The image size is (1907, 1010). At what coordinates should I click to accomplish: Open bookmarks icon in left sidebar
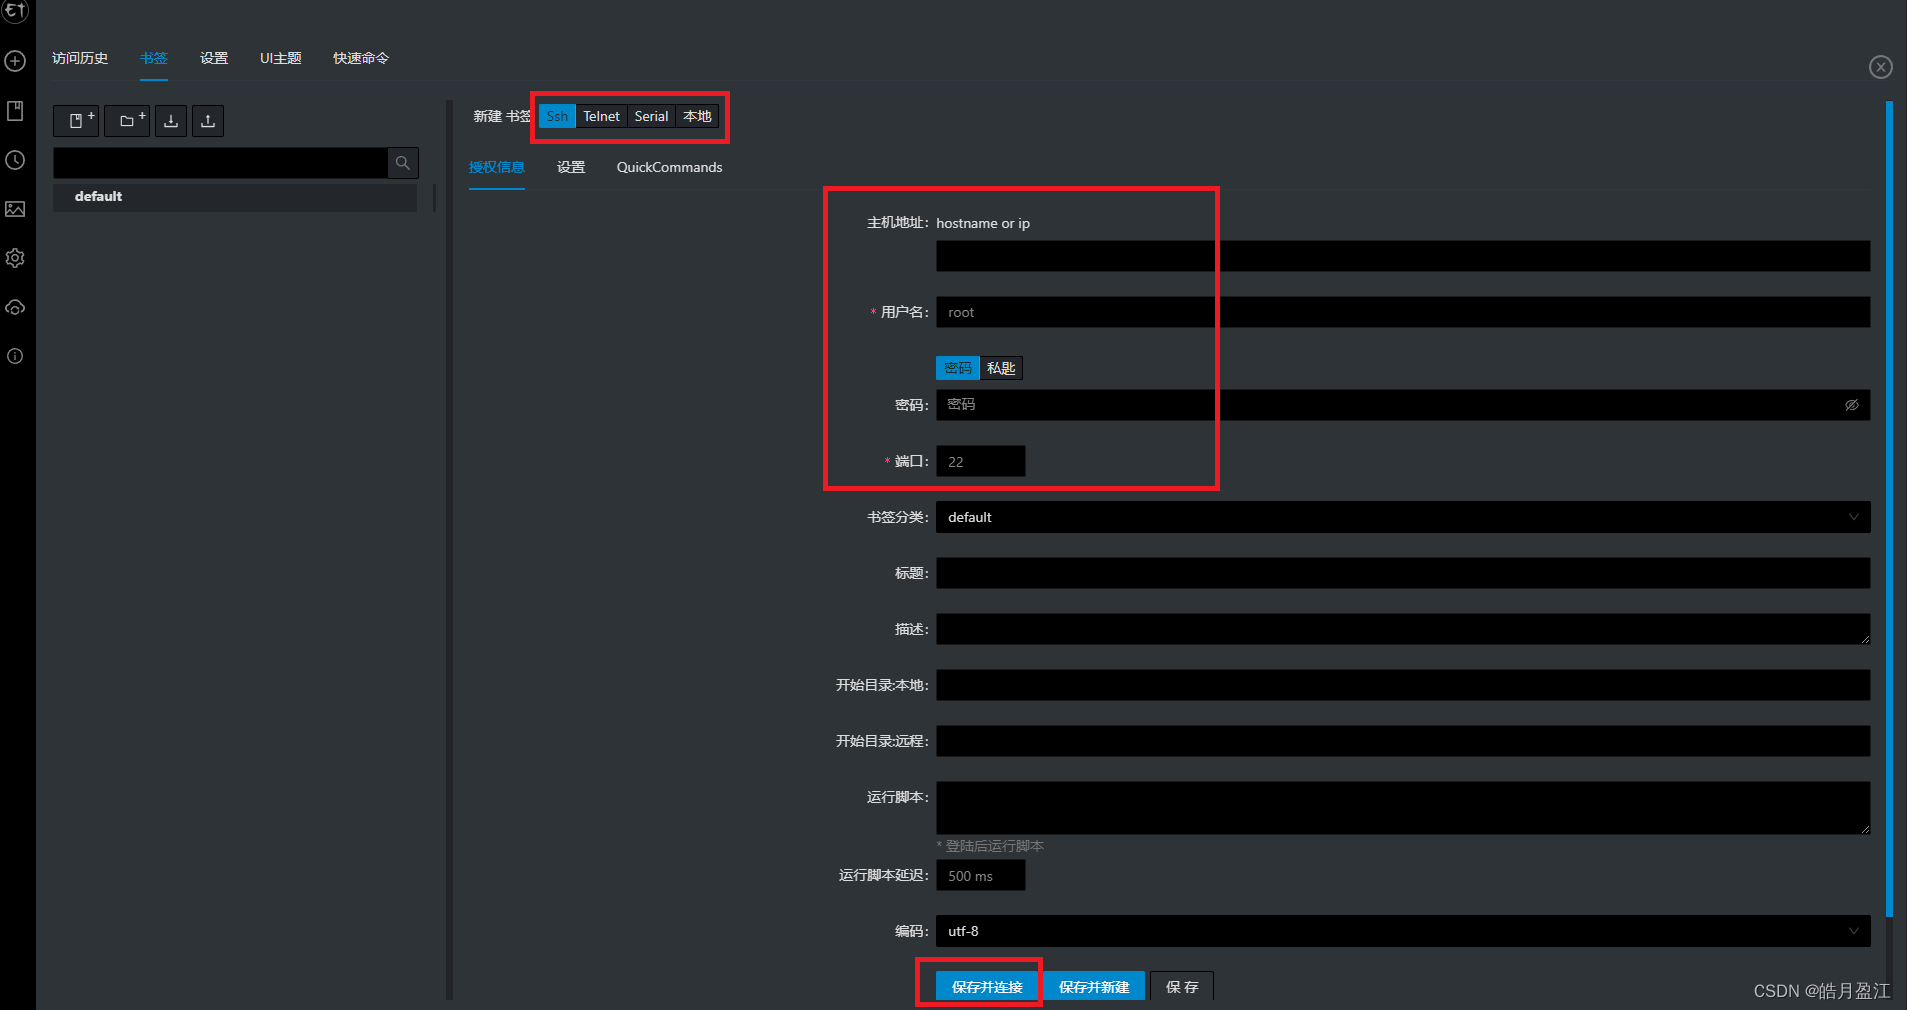(x=15, y=110)
